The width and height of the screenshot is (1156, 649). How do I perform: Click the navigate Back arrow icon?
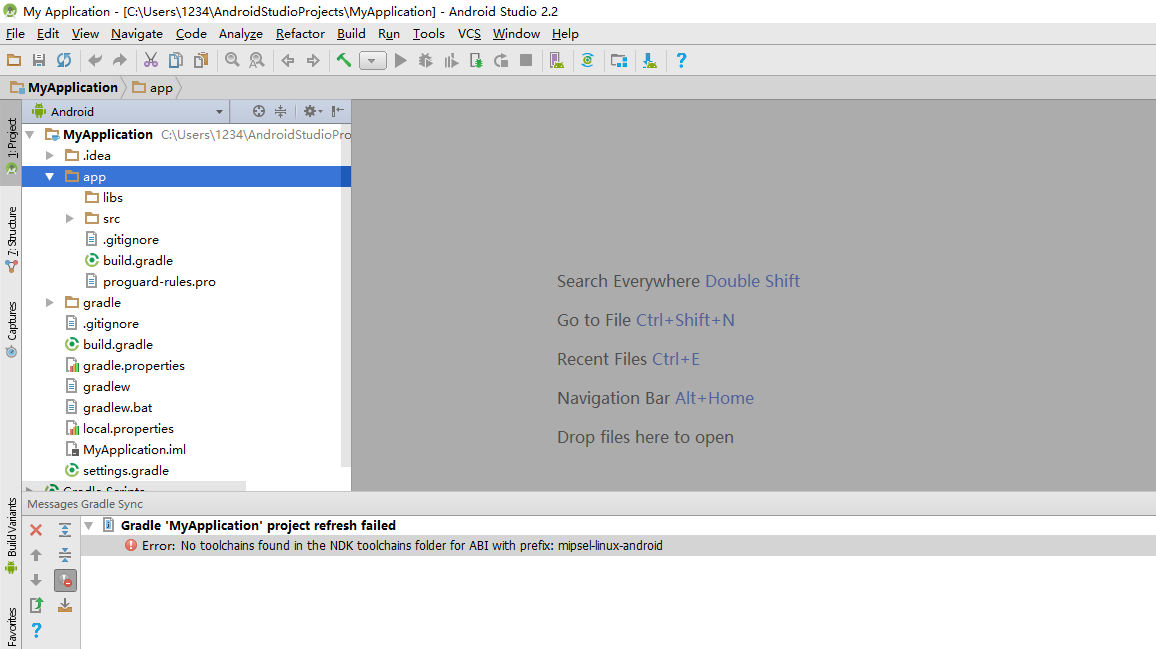[288, 60]
